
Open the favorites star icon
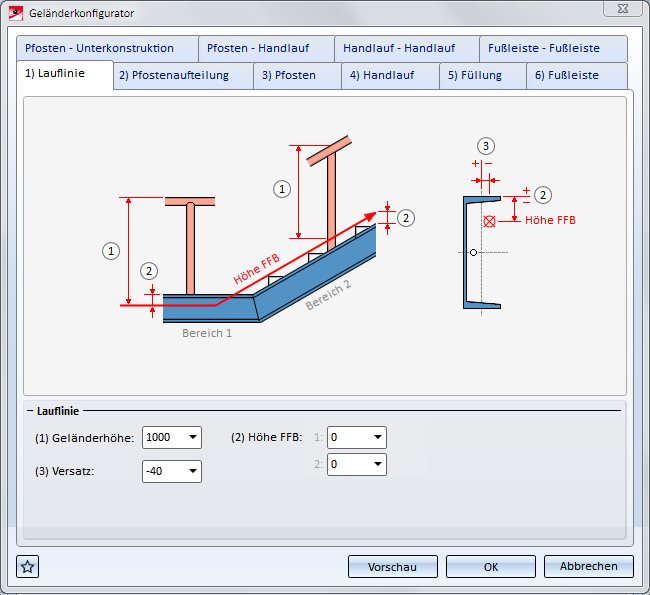27,566
